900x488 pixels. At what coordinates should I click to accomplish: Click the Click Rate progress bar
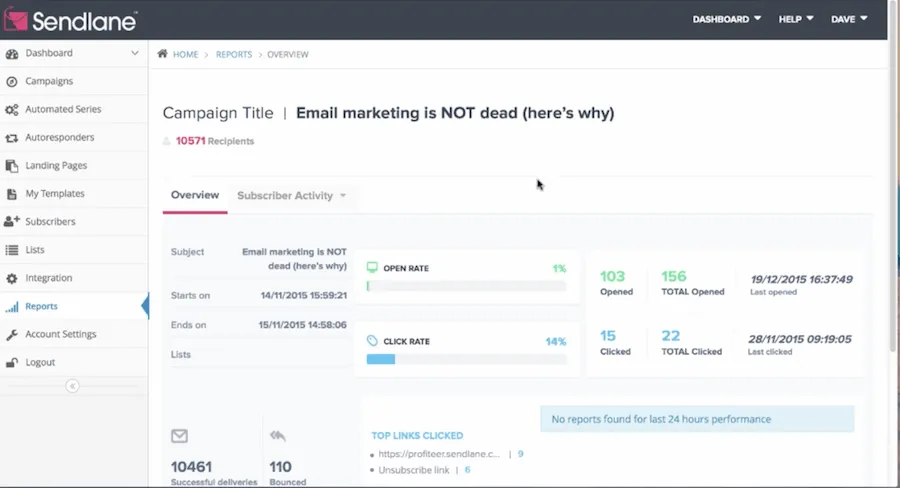click(x=466, y=359)
